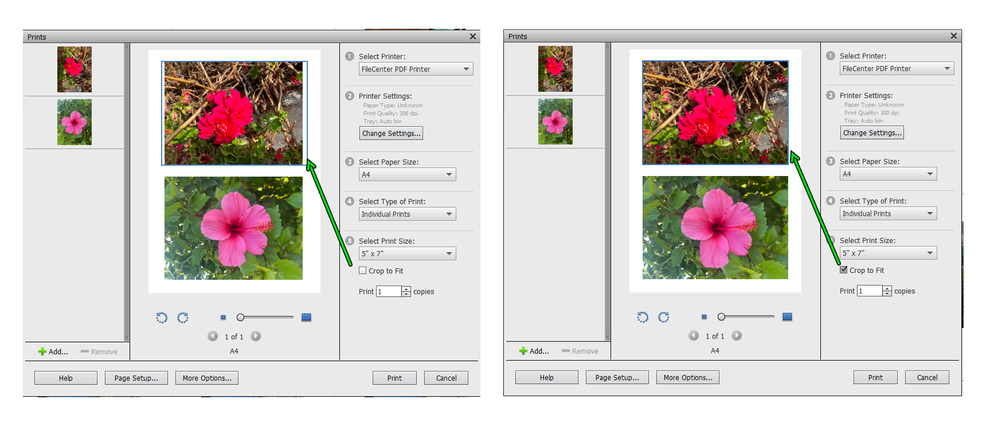Rotate image right in the left Prints dialog
The width and height of the screenshot is (998, 426).
pyautogui.click(x=183, y=317)
